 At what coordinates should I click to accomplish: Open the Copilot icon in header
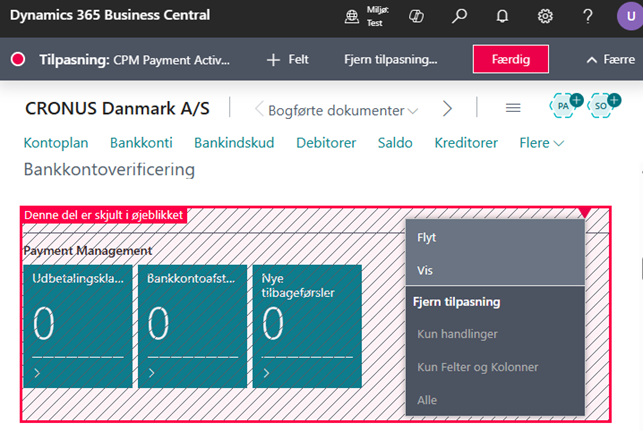[416, 16]
